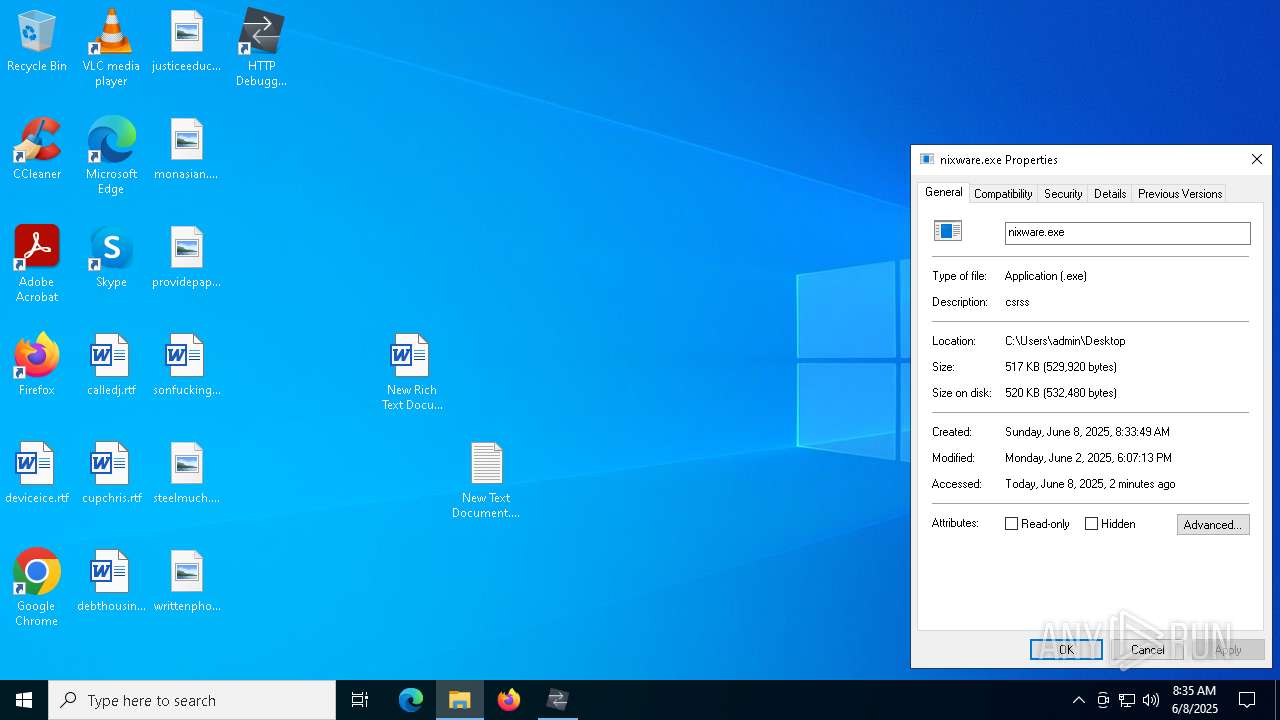This screenshot has height=720, width=1280.
Task: Open Task View from the taskbar
Action: tap(360, 700)
